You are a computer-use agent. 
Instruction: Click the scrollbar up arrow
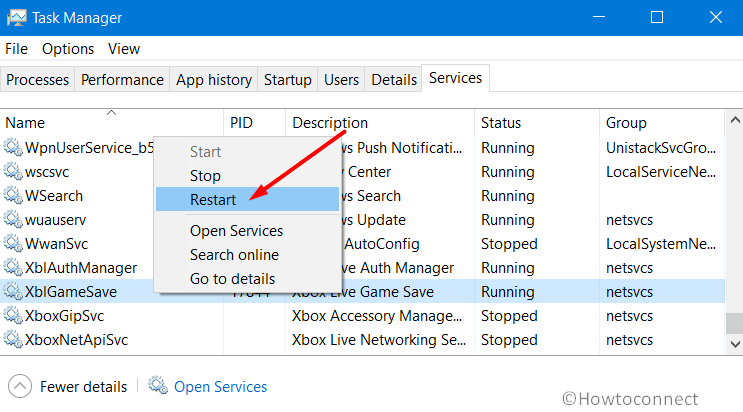(x=734, y=119)
